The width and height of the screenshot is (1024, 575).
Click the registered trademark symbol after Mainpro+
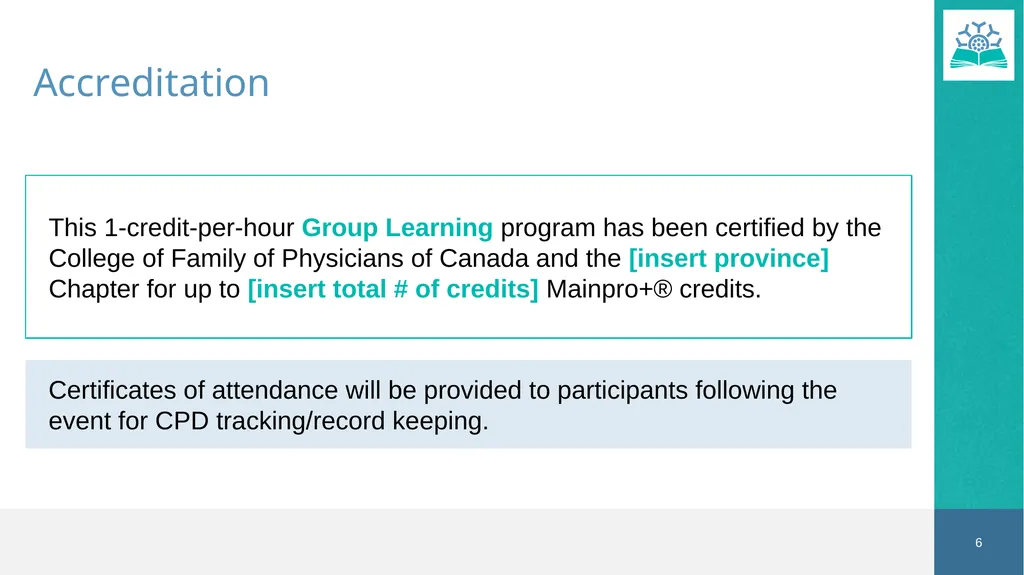click(662, 289)
